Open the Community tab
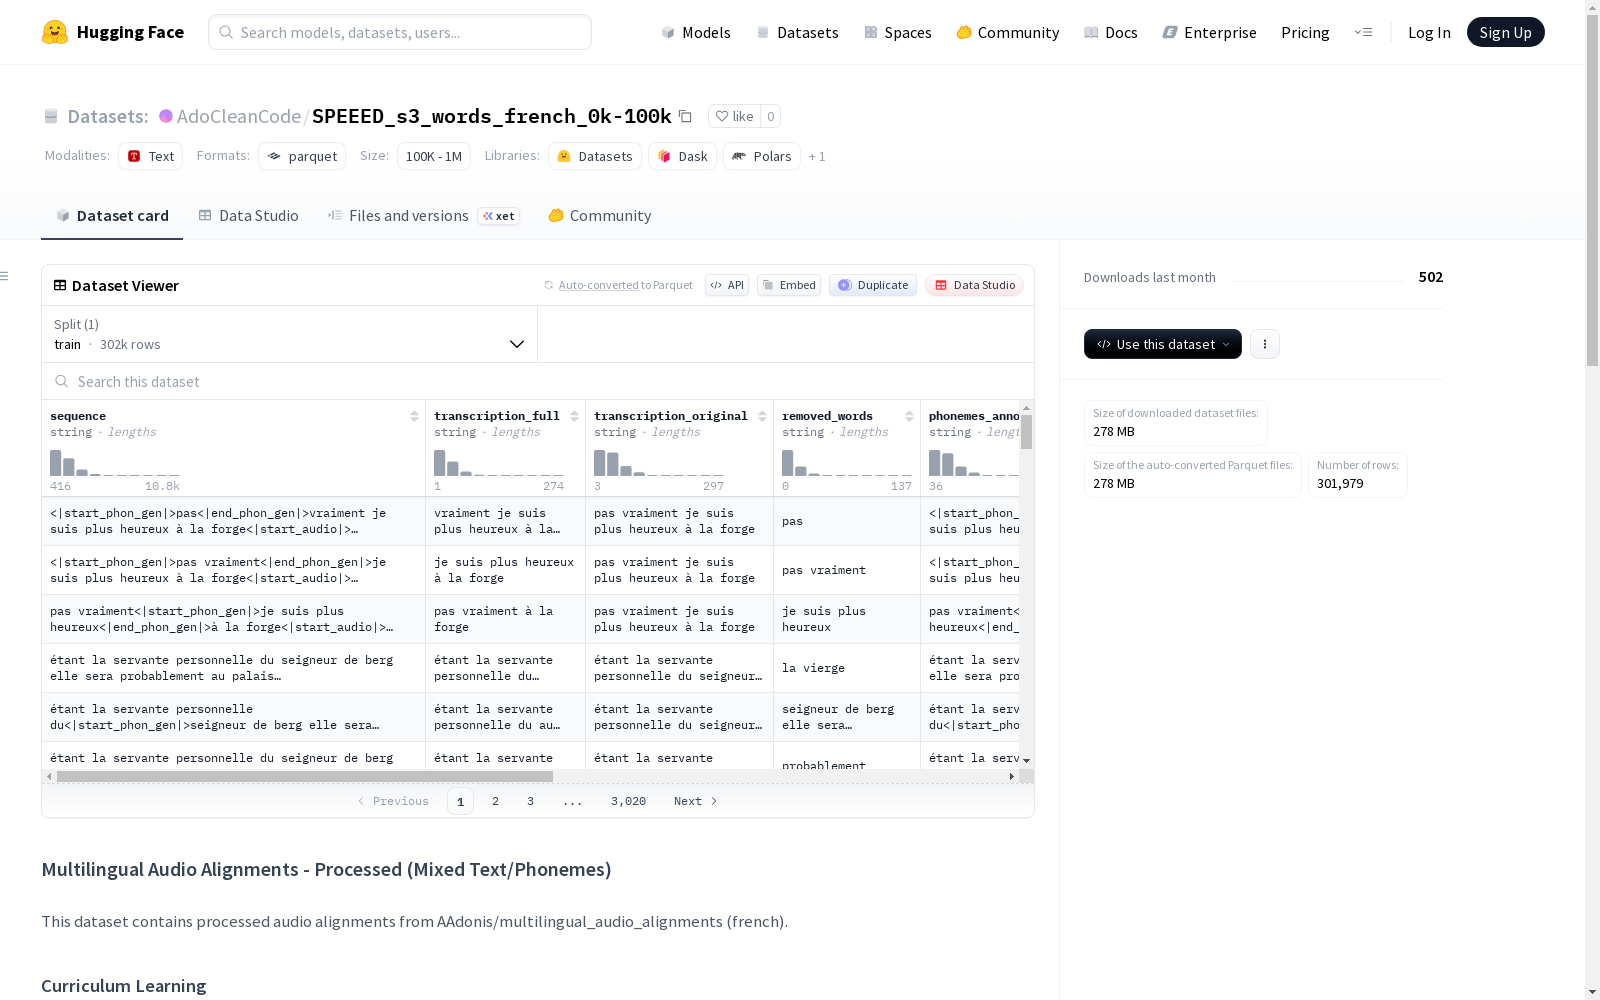Viewport: 1600px width, 1000px height. (x=600, y=215)
